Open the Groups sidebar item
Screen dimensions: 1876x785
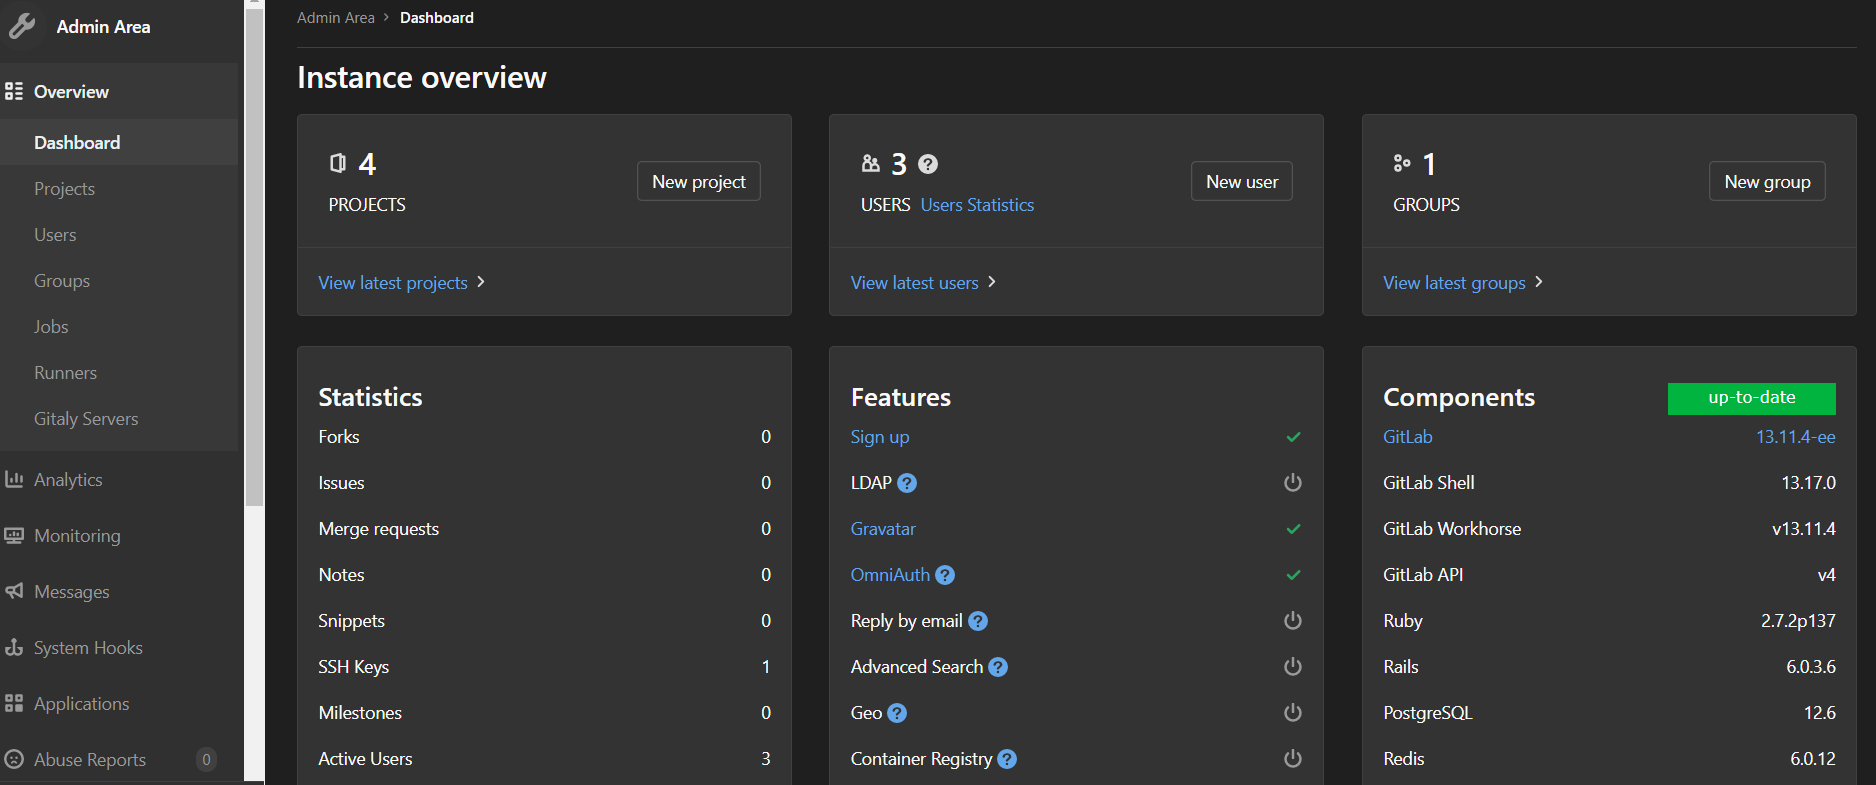click(119, 280)
